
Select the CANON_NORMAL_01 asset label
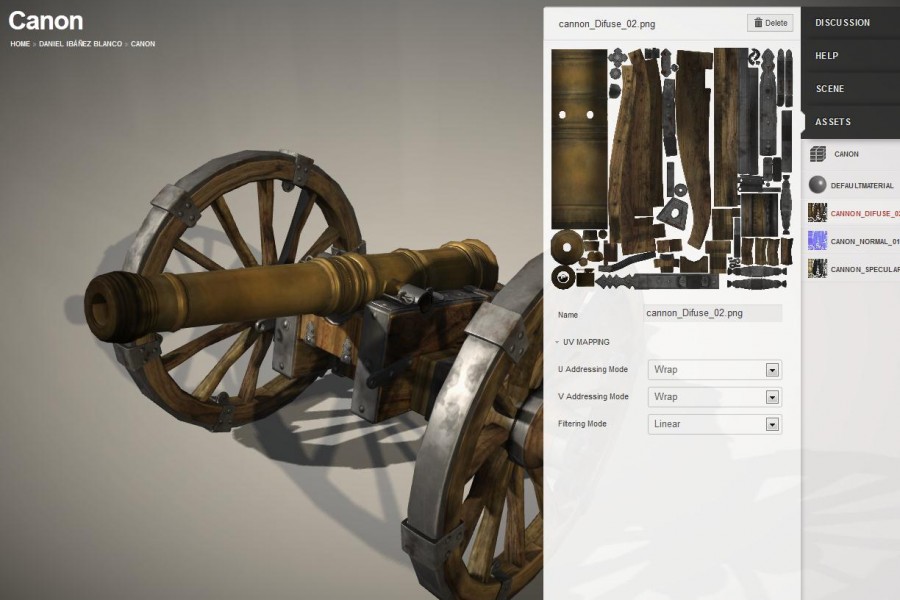click(x=865, y=241)
